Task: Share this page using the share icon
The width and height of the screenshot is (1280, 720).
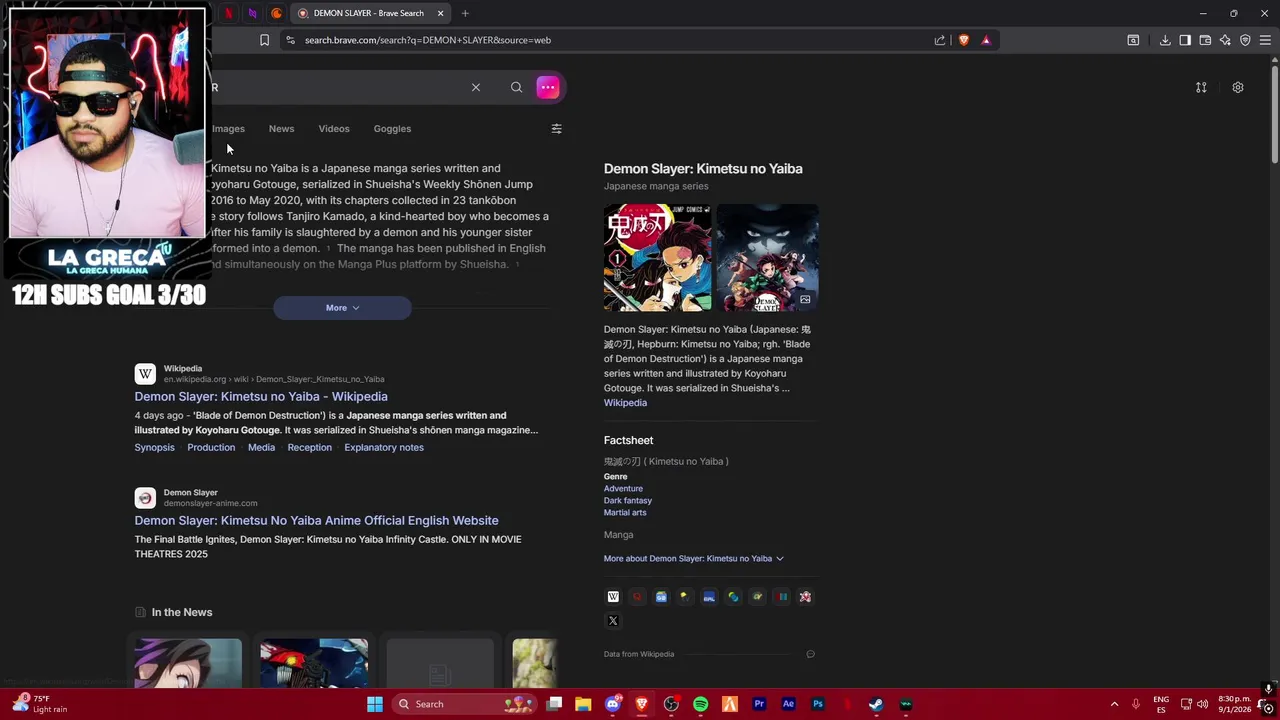Action: (x=940, y=40)
